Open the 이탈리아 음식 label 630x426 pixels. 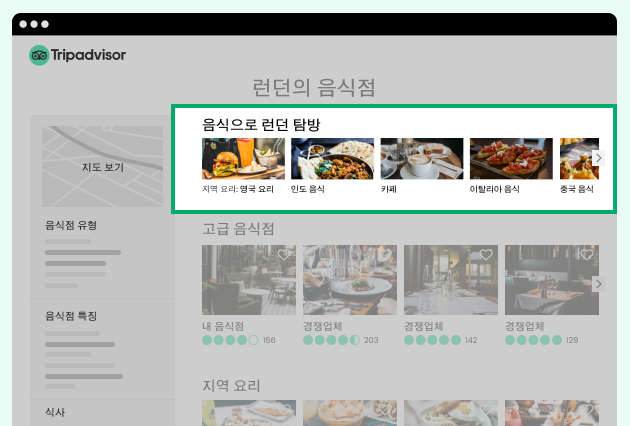pyautogui.click(x=495, y=189)
